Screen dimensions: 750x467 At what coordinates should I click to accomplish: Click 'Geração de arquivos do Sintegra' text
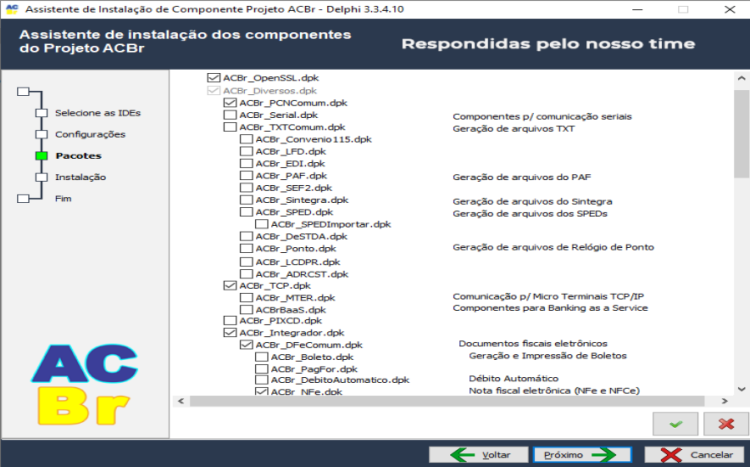point(532,201)
